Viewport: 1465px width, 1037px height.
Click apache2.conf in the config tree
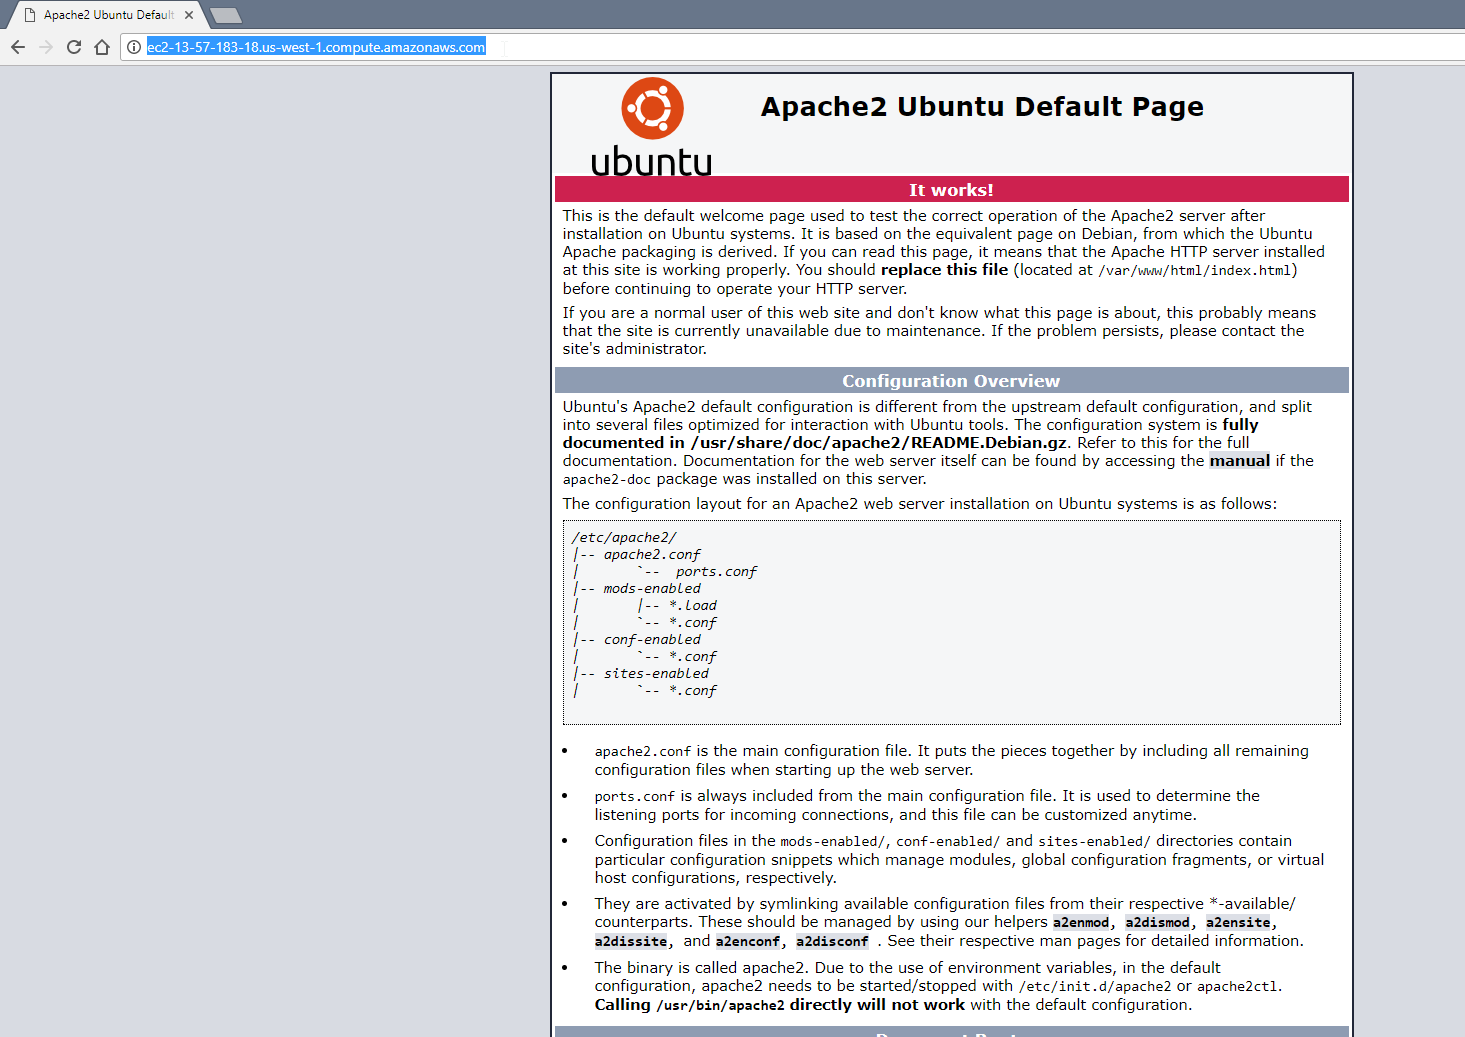pyautogui.click(x=652, y=555)
